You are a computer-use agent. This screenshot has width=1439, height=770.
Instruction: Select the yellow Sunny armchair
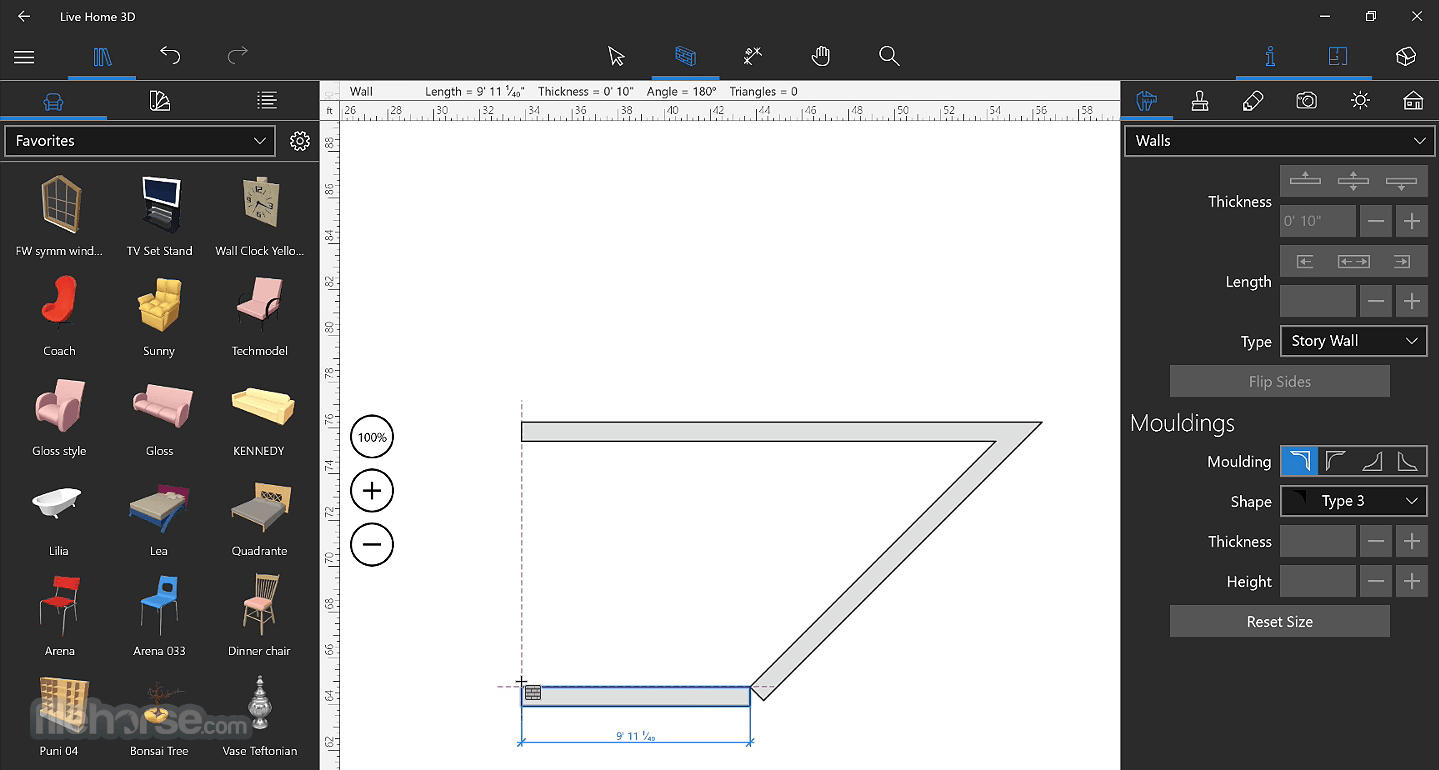[159, 305]
